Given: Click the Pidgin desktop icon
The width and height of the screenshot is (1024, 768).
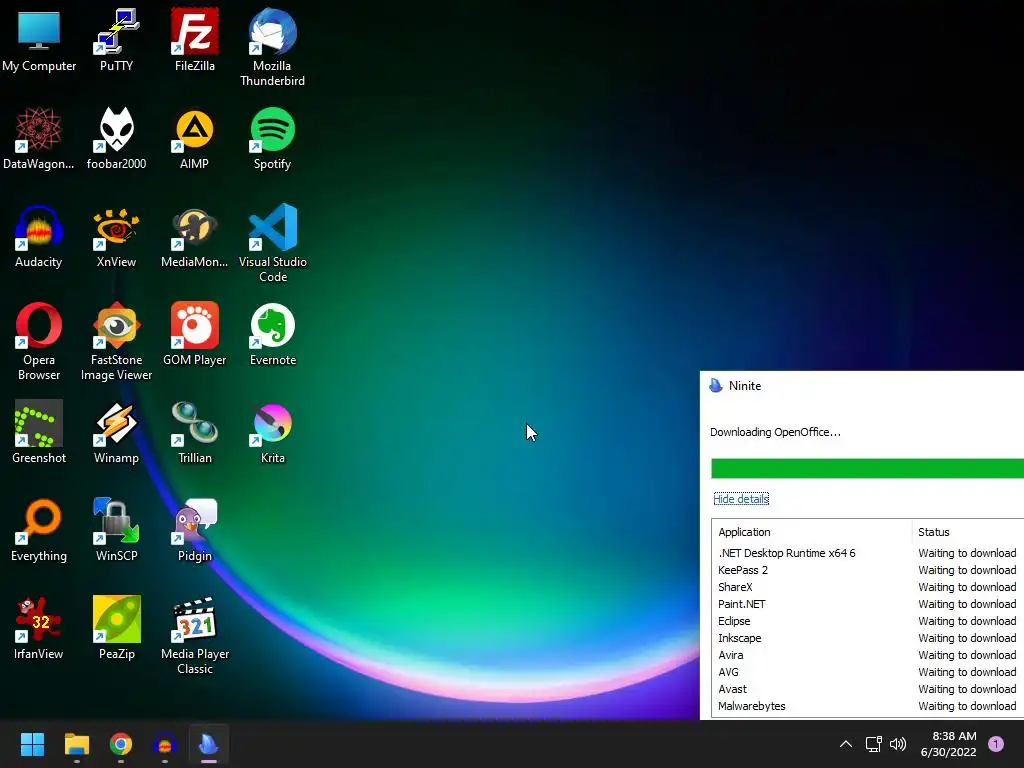Looking at the screenshot, I should [x=195, y=530].
